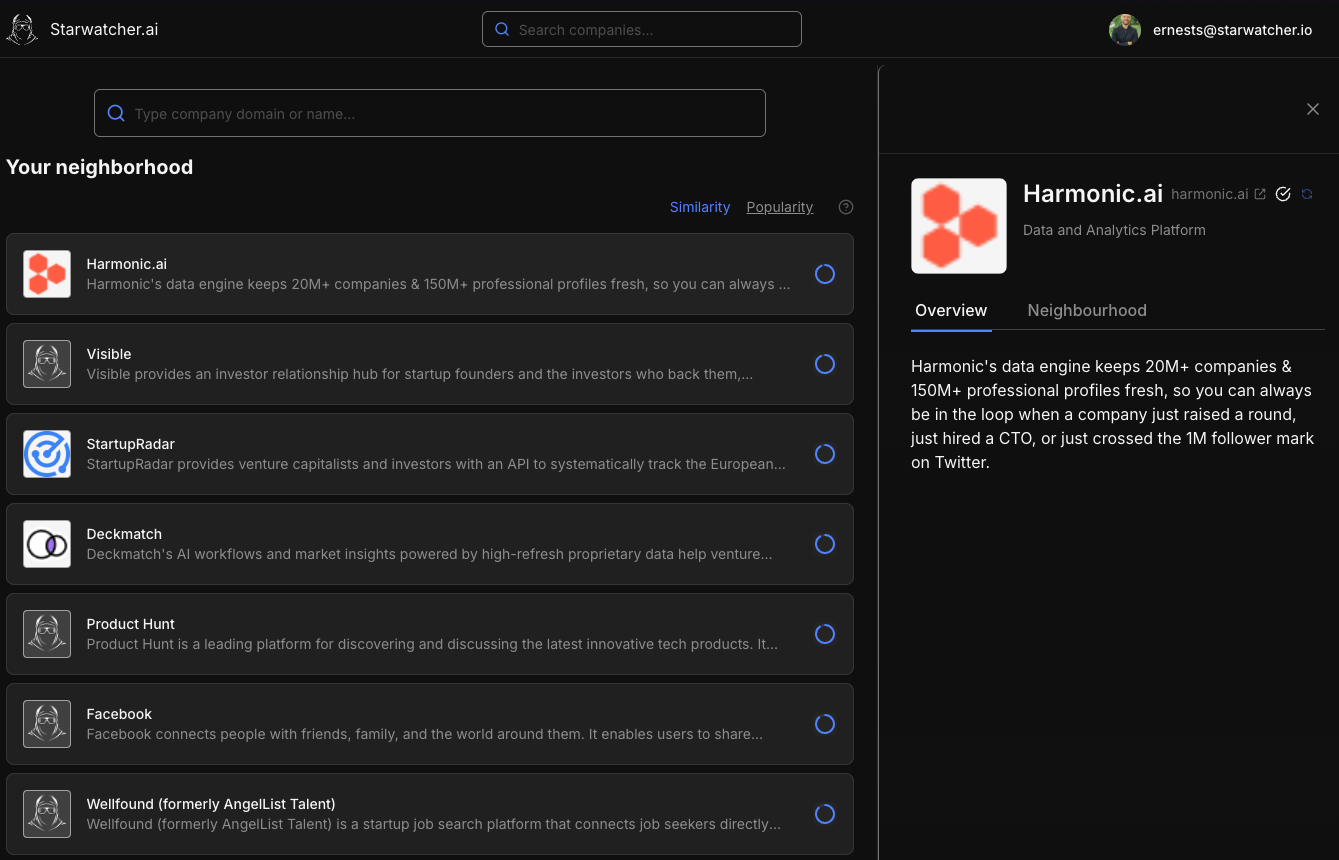Screen dimensions: 1339x860
Task: Toggle the circle on the Wellfound row
Action: coord(825,814)
